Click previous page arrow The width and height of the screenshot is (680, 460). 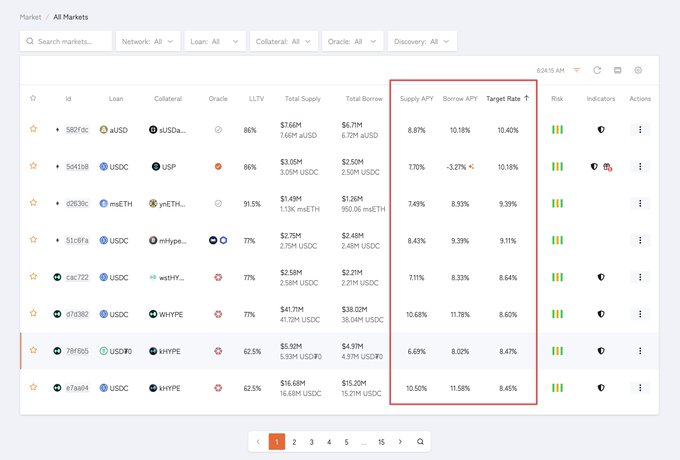coord(258,442)
